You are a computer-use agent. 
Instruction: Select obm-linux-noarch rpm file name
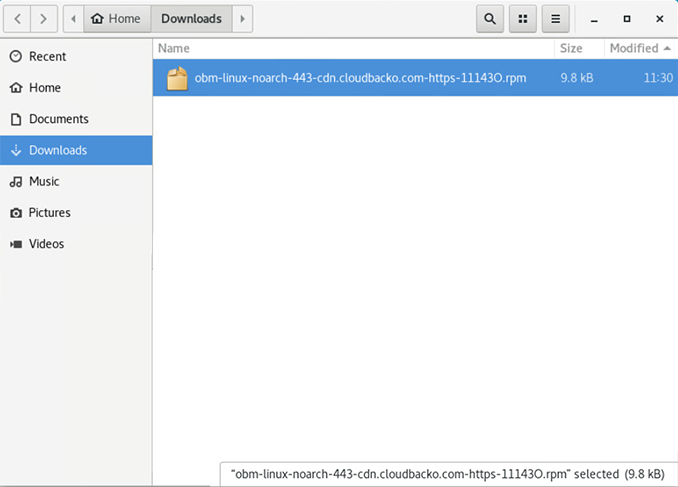360,78
